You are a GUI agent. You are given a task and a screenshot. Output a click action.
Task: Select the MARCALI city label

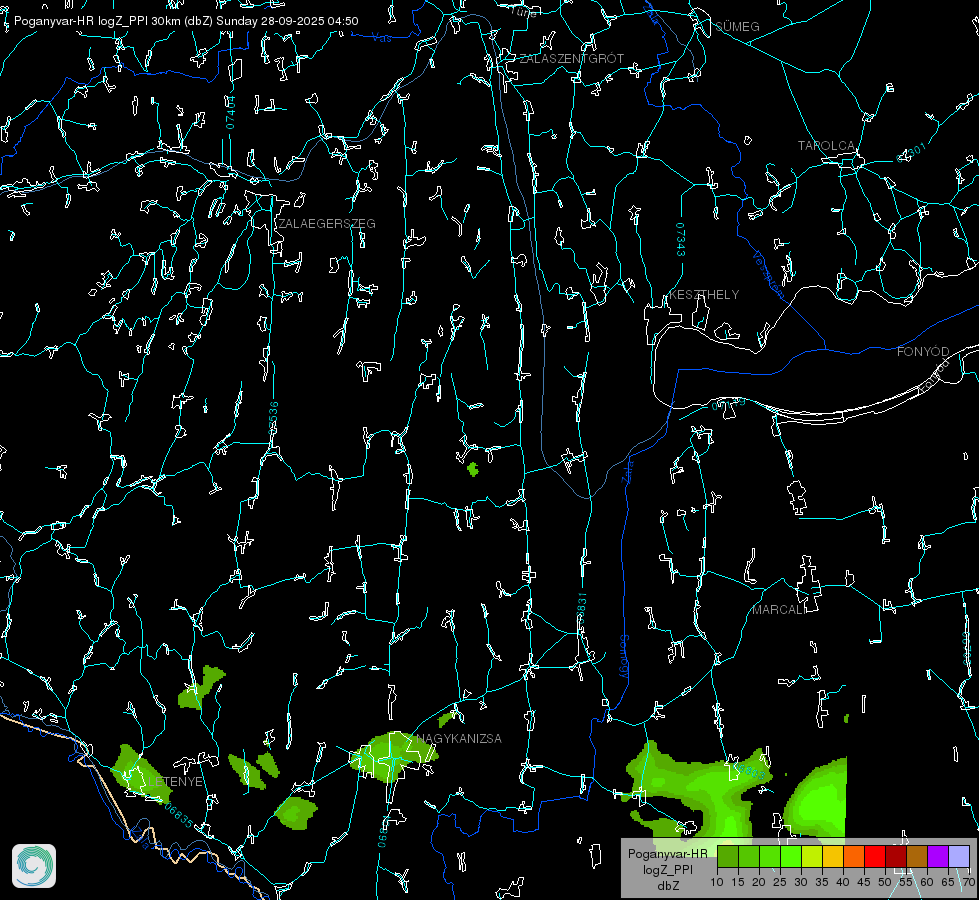tap(779, 610)
